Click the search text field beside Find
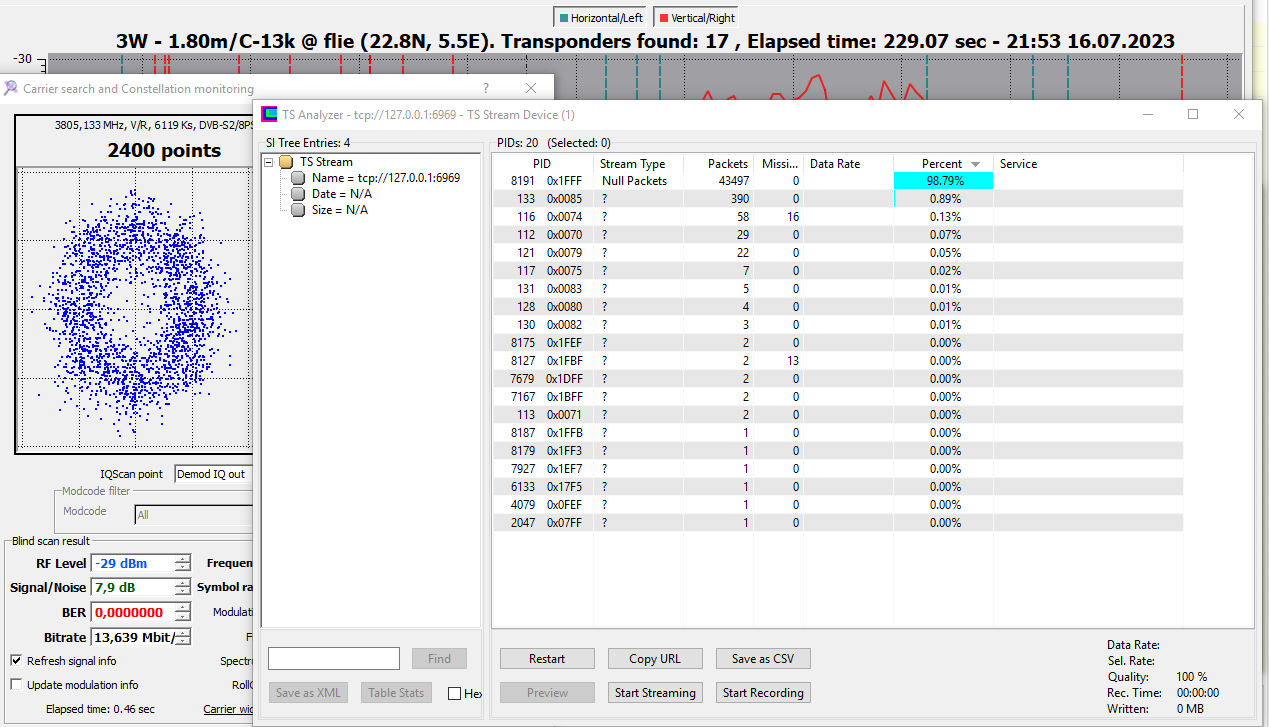The height and width of the screenshot is (727, 1269). pos(334,659)
